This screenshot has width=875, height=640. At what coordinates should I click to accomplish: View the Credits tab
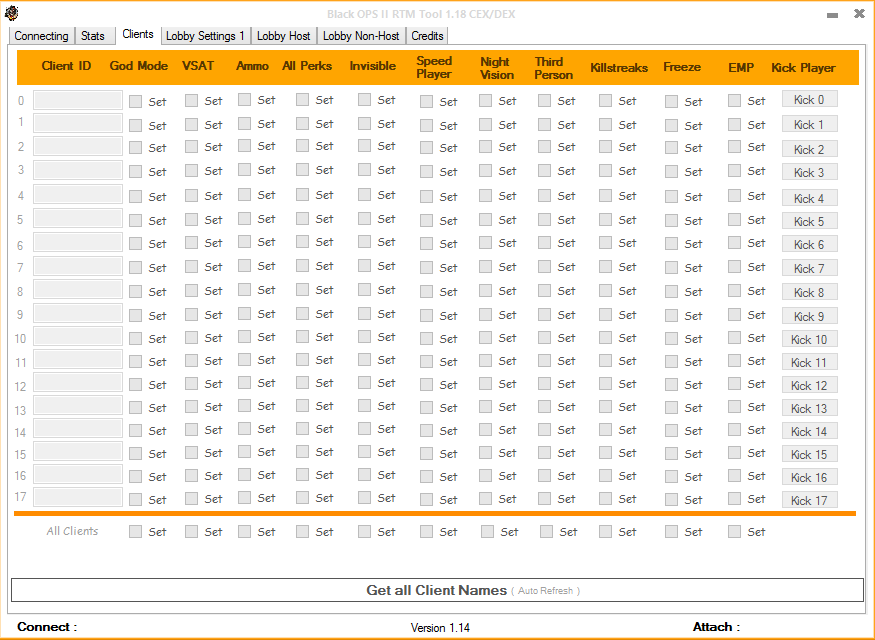coord(427,36)
